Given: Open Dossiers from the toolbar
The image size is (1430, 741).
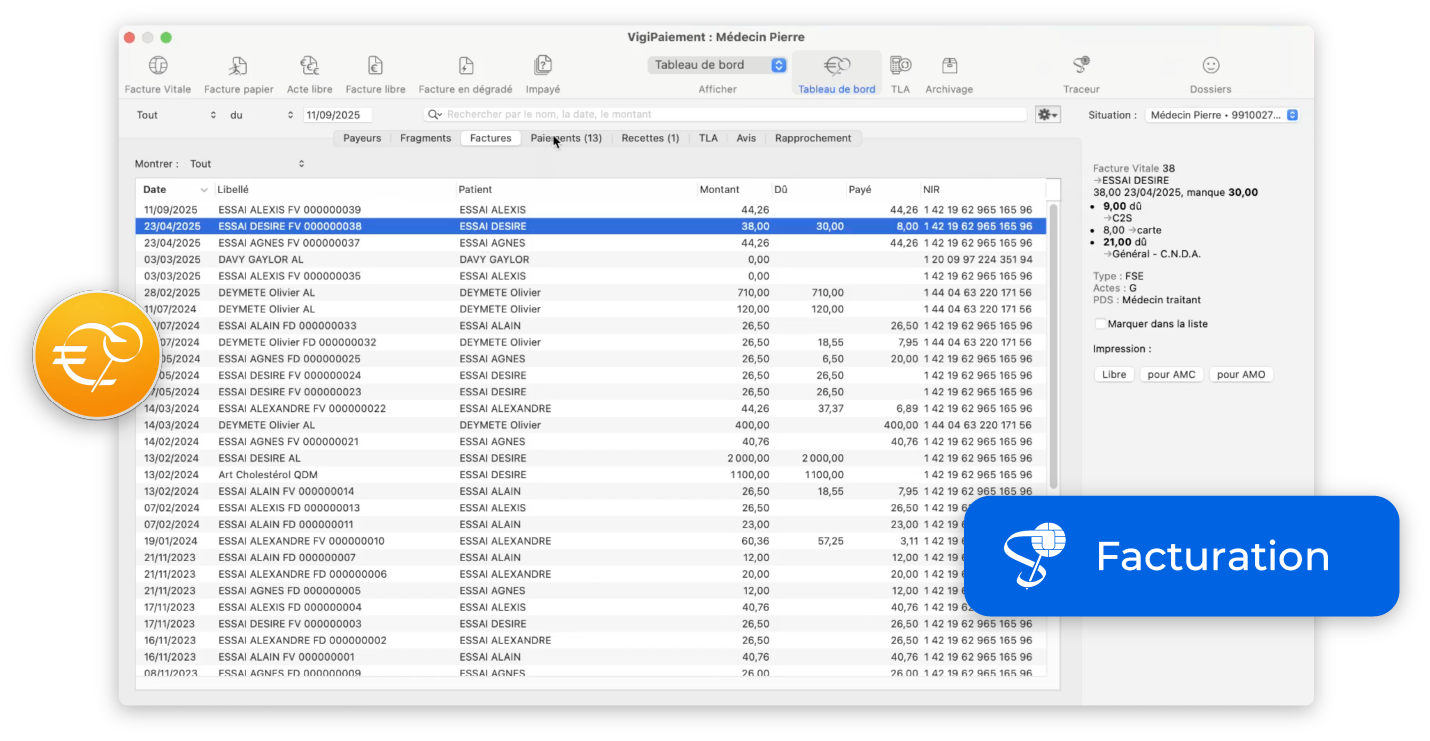Looking at the screenshot, I should coord(1210,67).
